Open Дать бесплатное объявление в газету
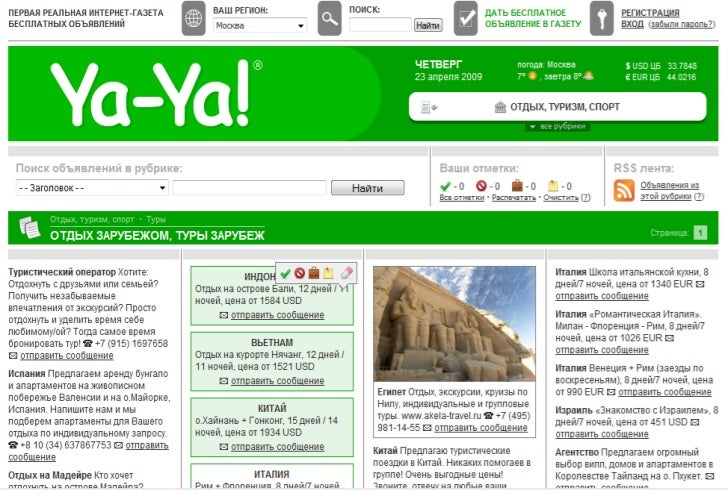The height and width of the screenshot is (504, 728). click(x=533, y=19)
